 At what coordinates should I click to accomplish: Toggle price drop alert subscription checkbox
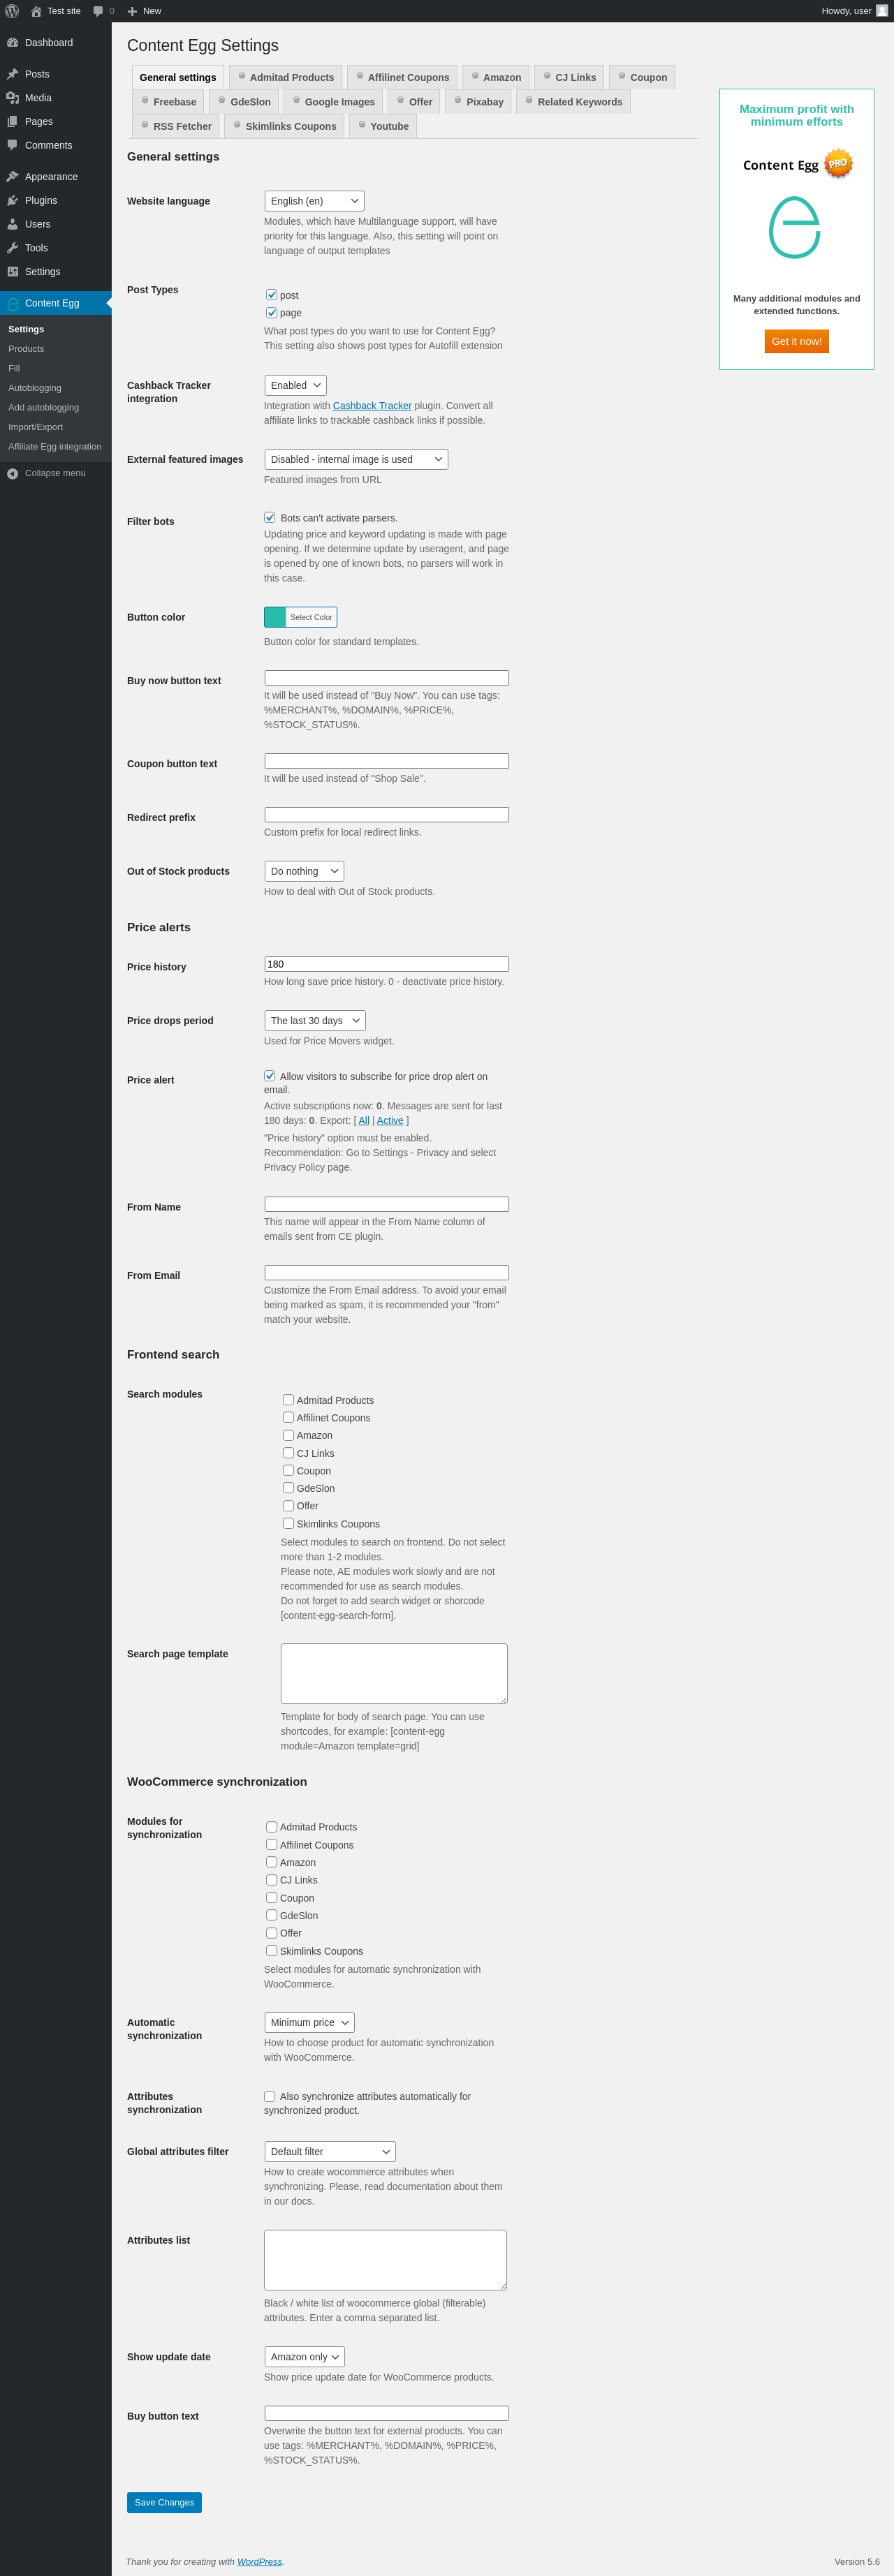270,1076
